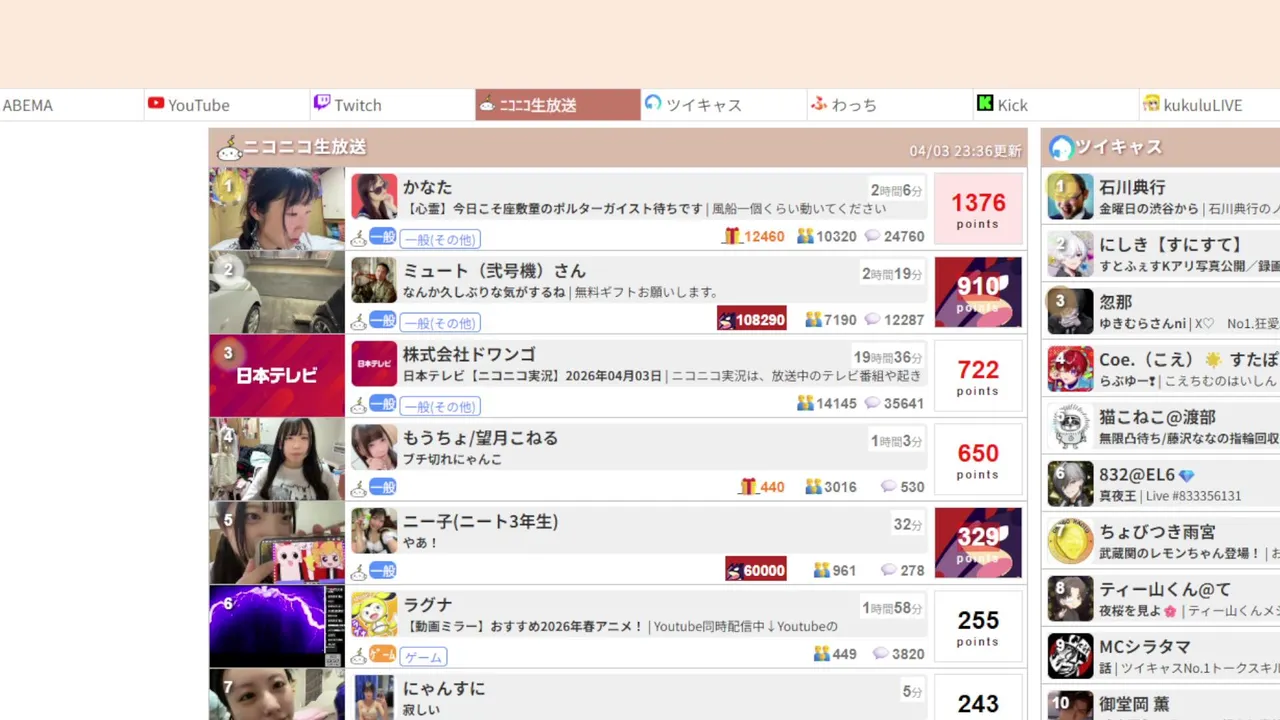Click comment bubble icon beside 24760
This screenshot has height=720, width=1280.
(x=872, y=236)
